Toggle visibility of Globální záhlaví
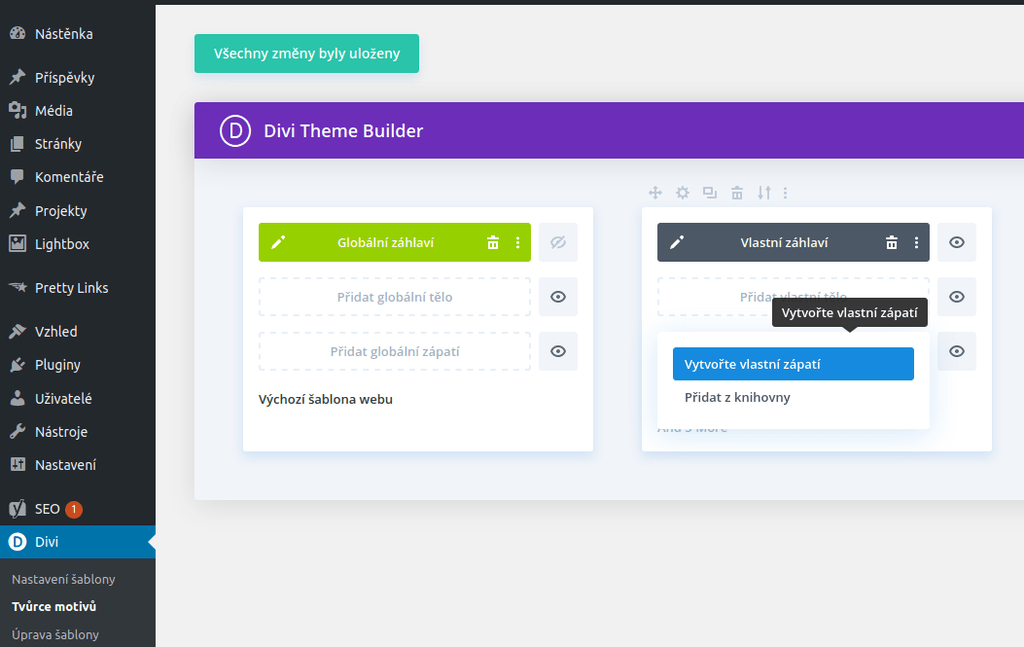Image resolution: width=1024 pixels, height=647 pixels. (x=558, y=242)
